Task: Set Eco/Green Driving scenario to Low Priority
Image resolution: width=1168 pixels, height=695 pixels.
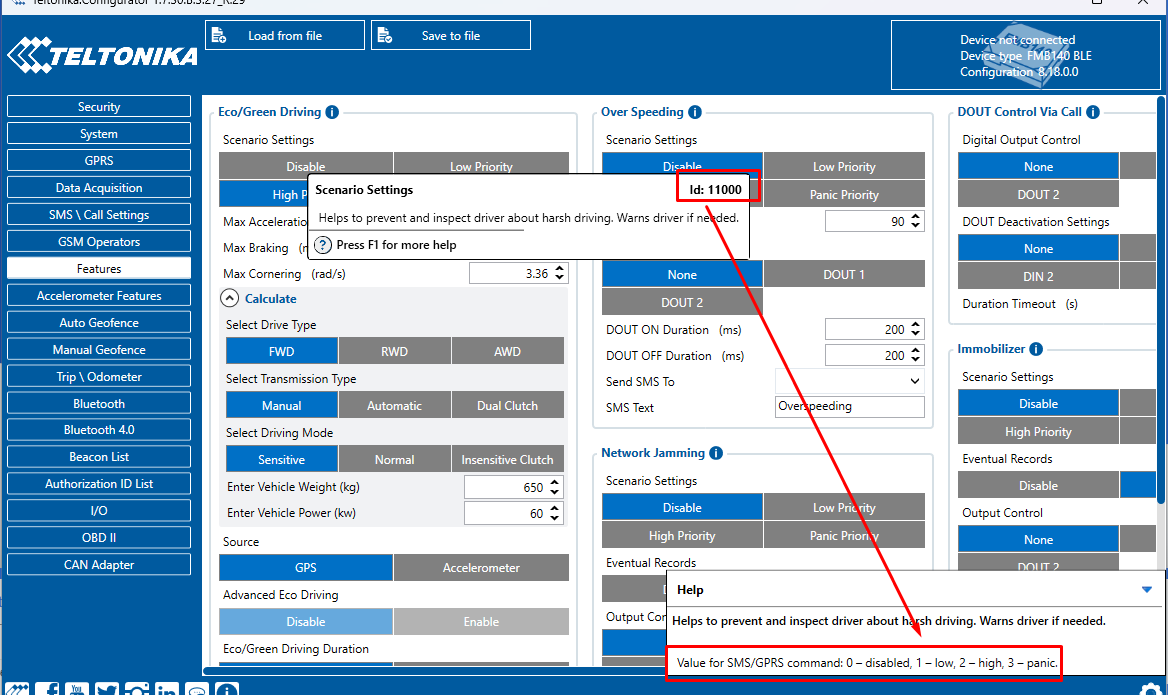Action: tap(481, 165)
